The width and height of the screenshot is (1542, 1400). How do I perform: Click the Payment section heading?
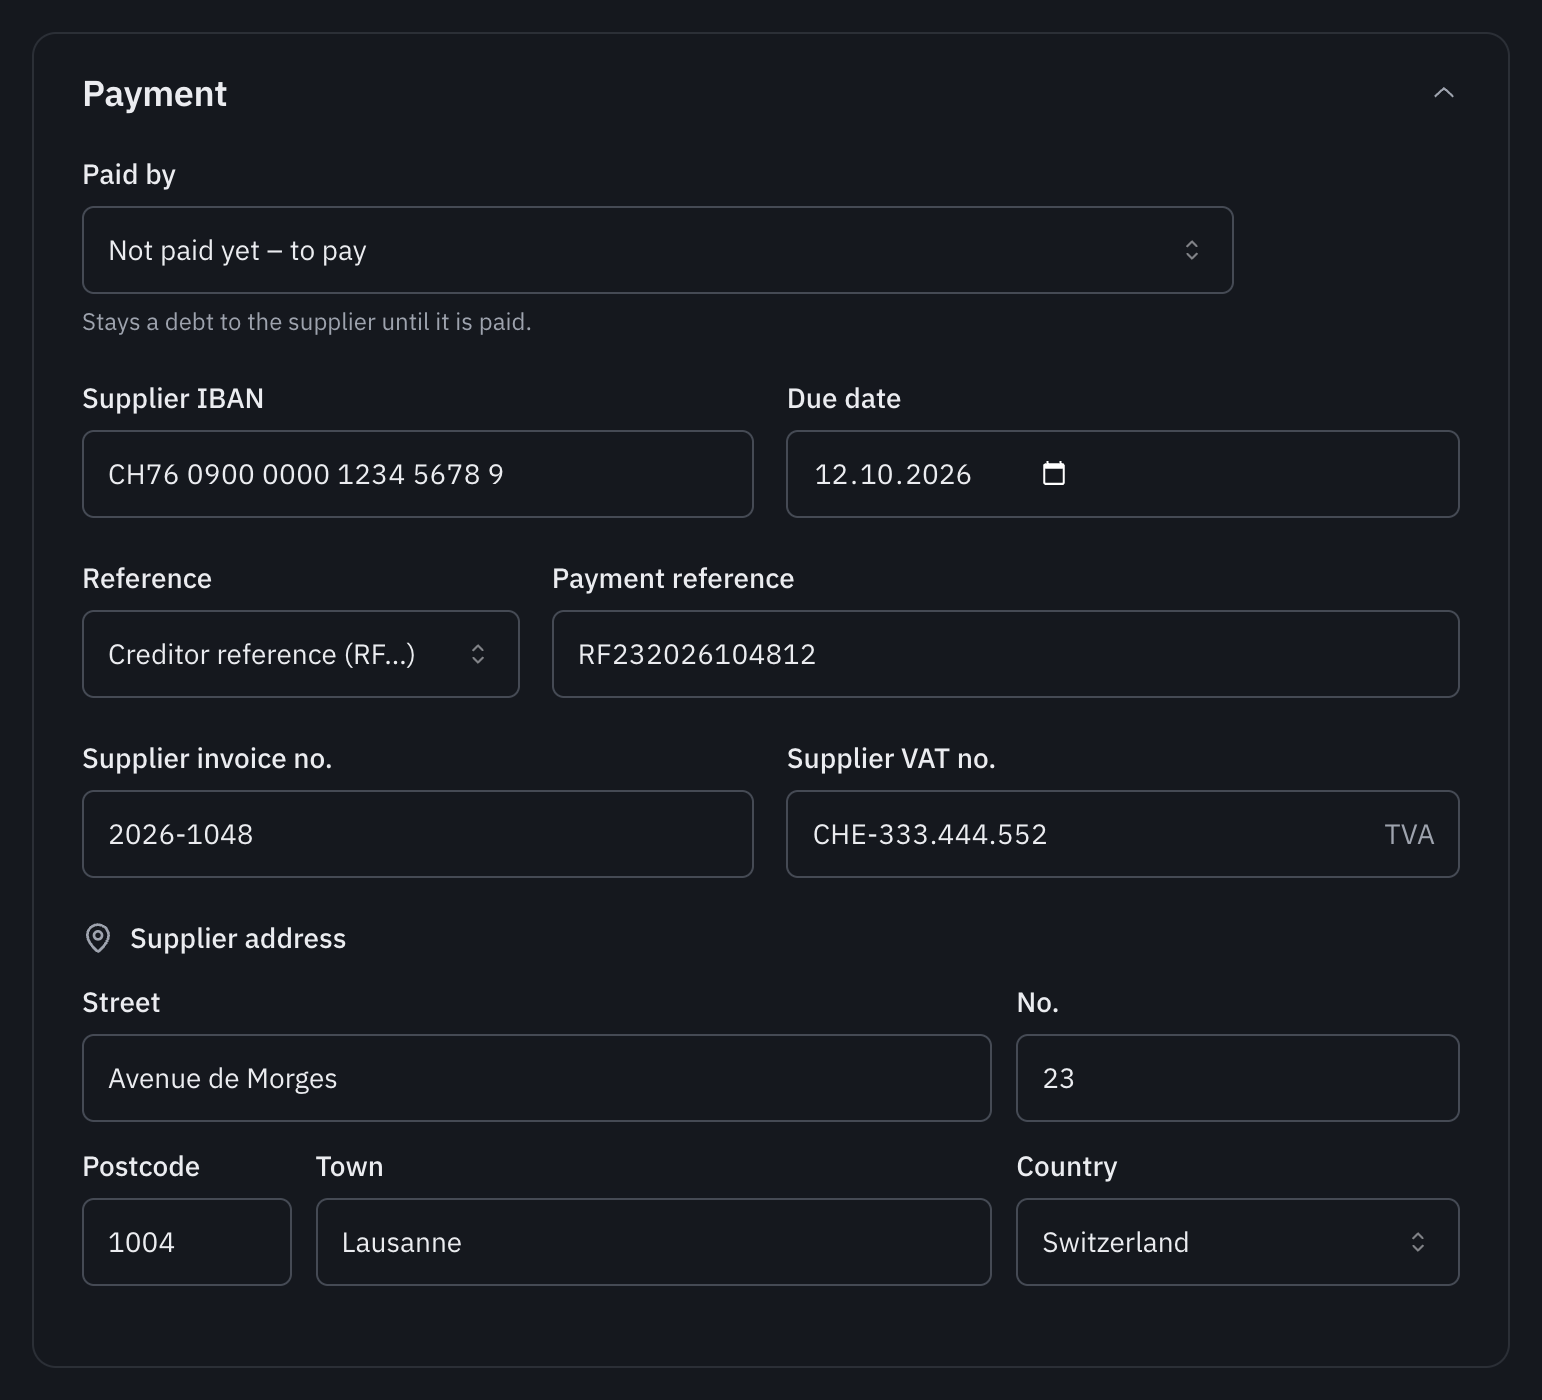click(155, 94)
